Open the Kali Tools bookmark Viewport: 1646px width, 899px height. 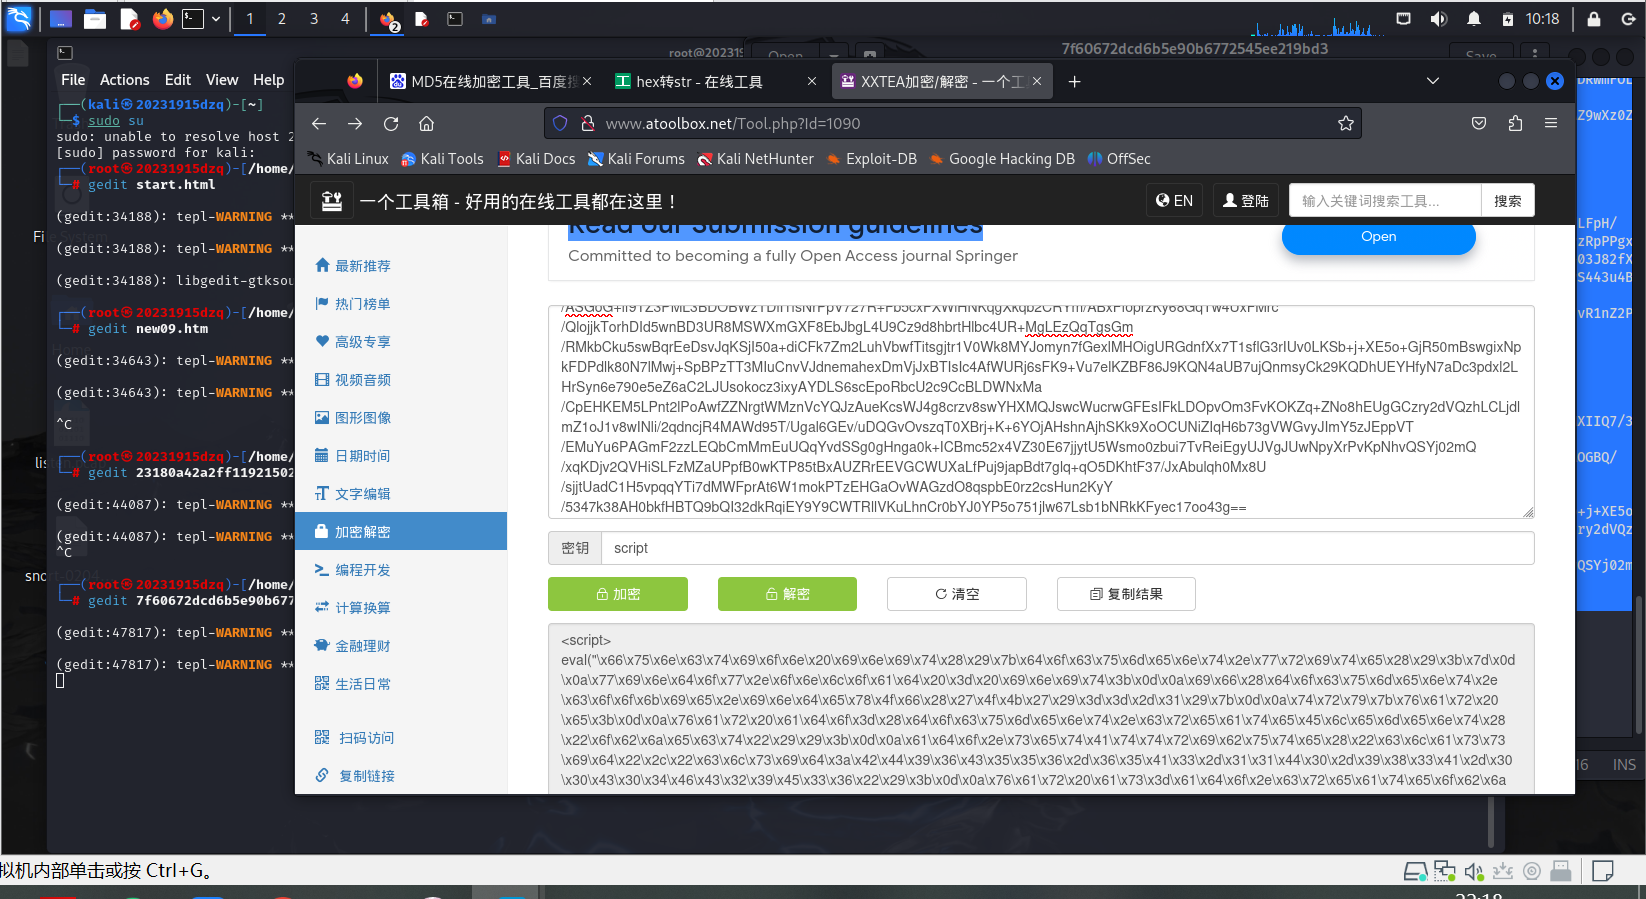(442, 159)
